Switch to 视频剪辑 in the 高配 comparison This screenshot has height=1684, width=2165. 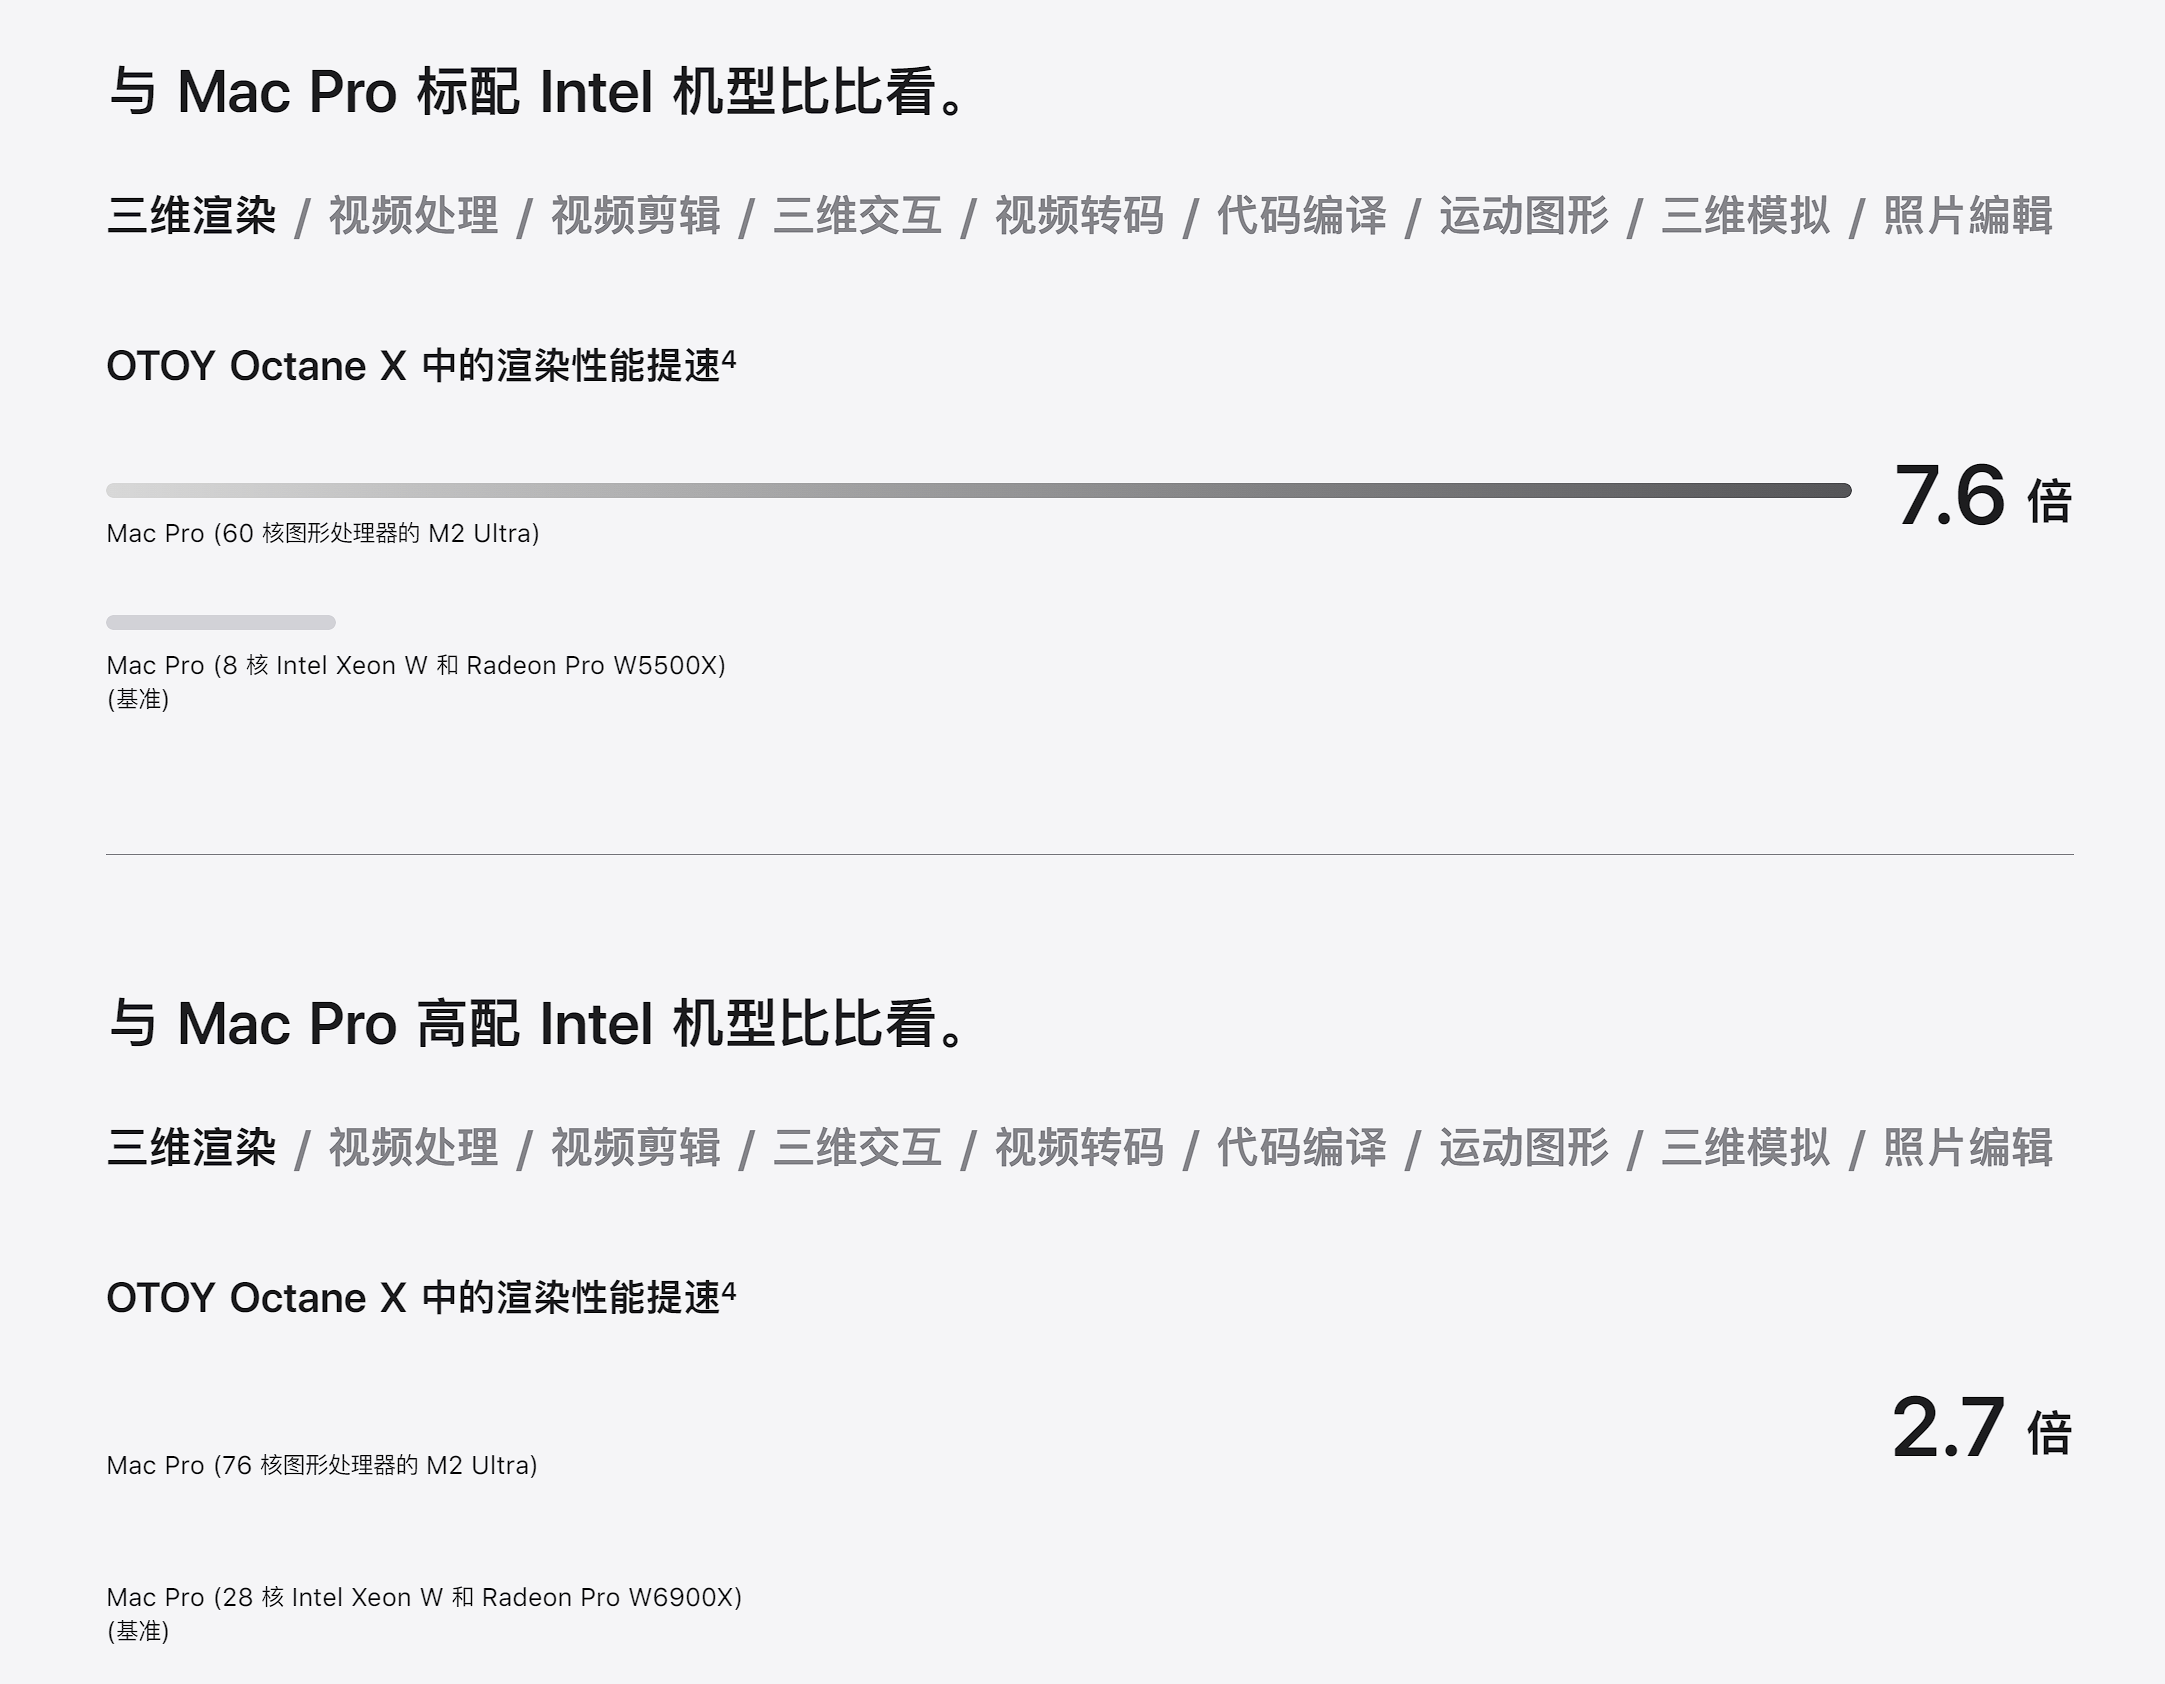click(x=636, y=1148)
